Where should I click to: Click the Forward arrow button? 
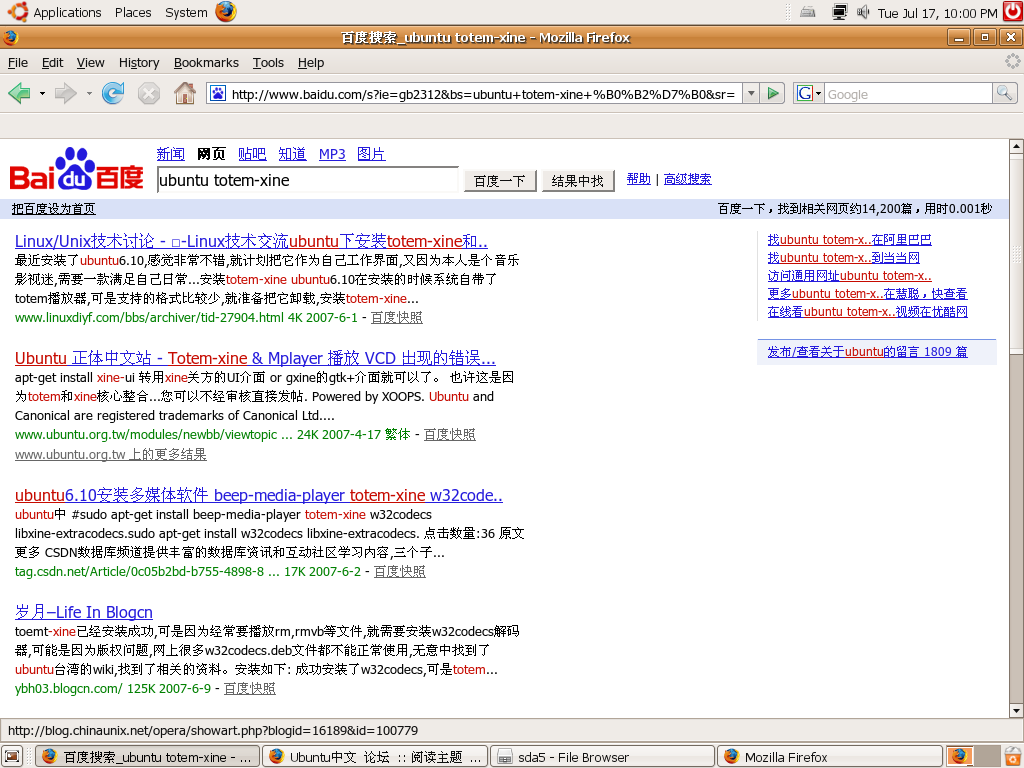[x=65, y=94]
